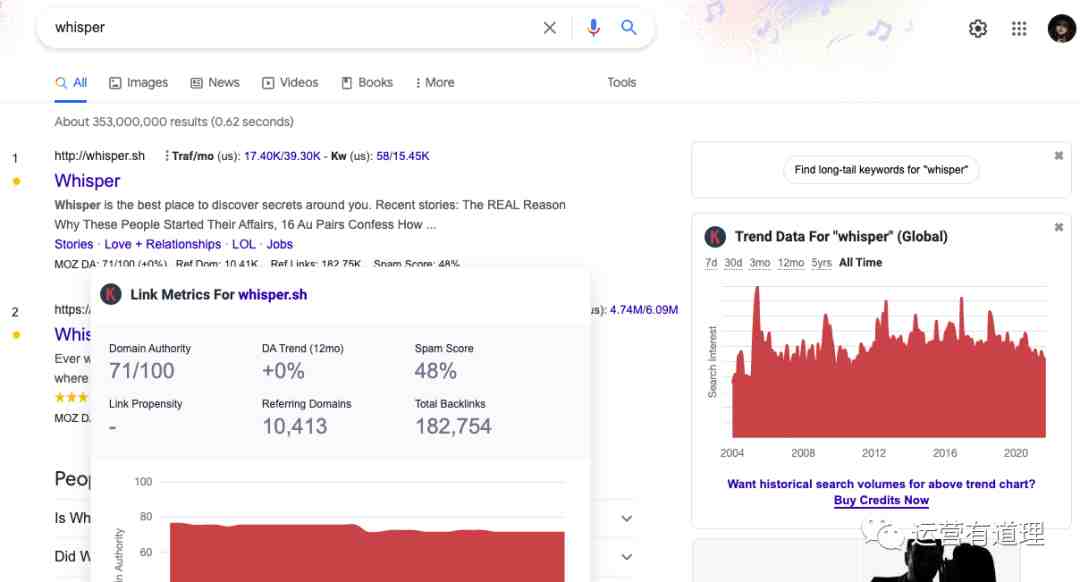The height and width of the screenshot is (582, 1080).
Task: Click Find long-tail keywords for "whisper"
Action: (881, 170)
